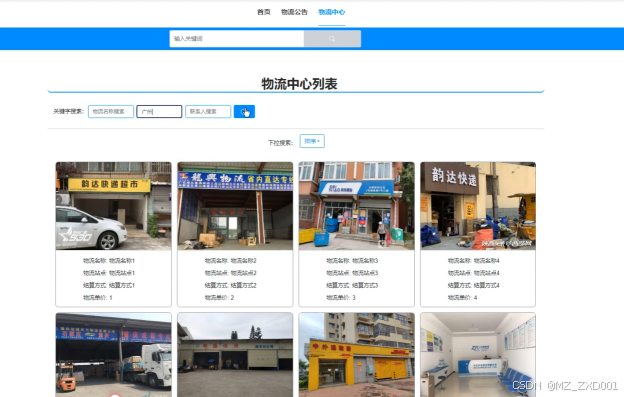Click text 物流单价: 2
Viewport: 624px width, 397px height.
(219, 298)
